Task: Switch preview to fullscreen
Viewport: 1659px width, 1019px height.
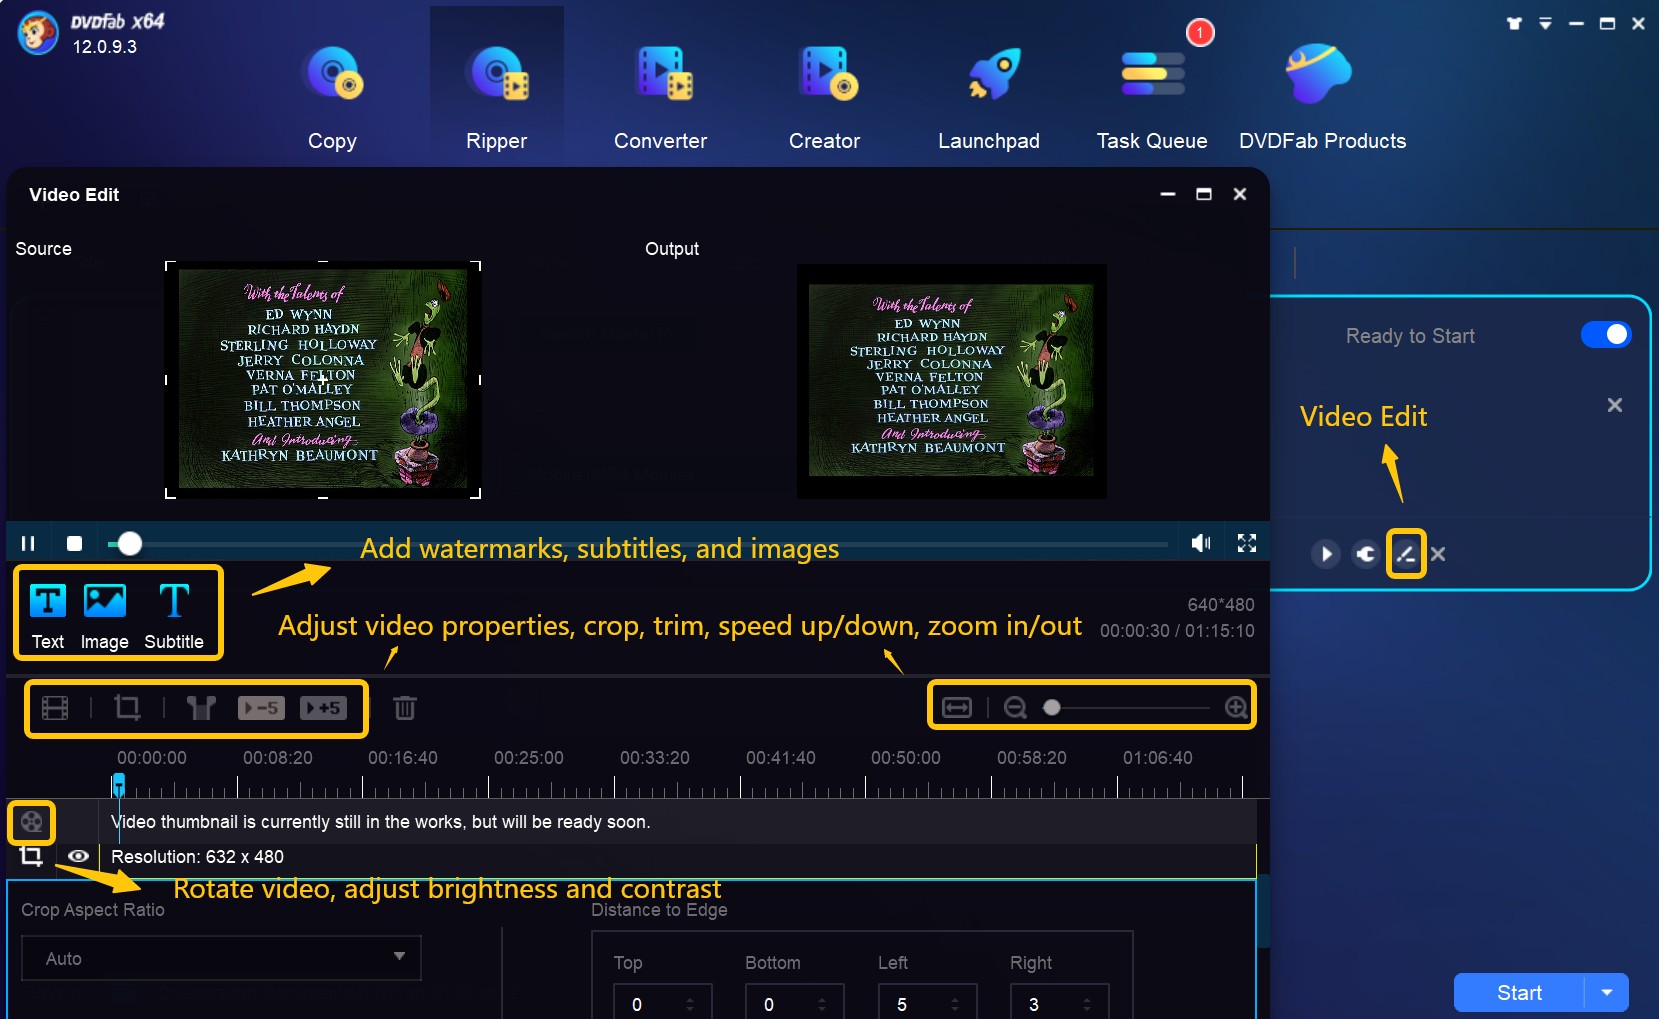Action: pyautogui.click(x=1247, y=543)
